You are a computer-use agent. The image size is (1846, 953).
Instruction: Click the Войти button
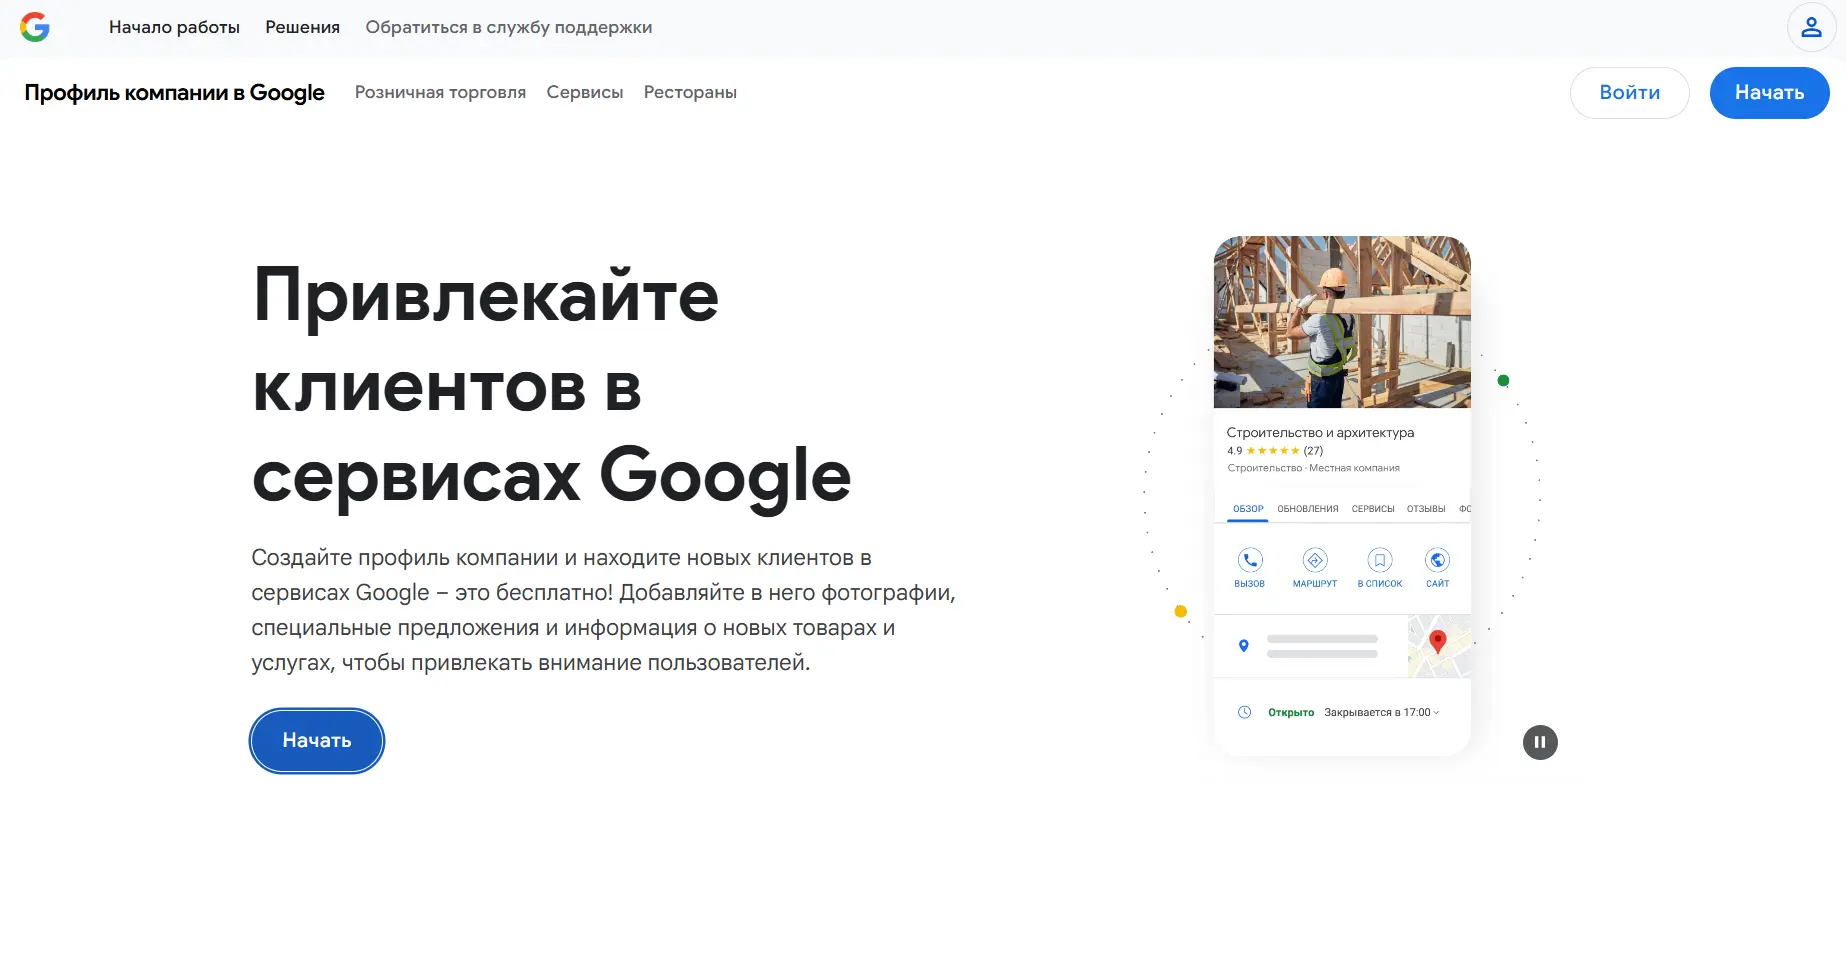tap(1629, 92)
